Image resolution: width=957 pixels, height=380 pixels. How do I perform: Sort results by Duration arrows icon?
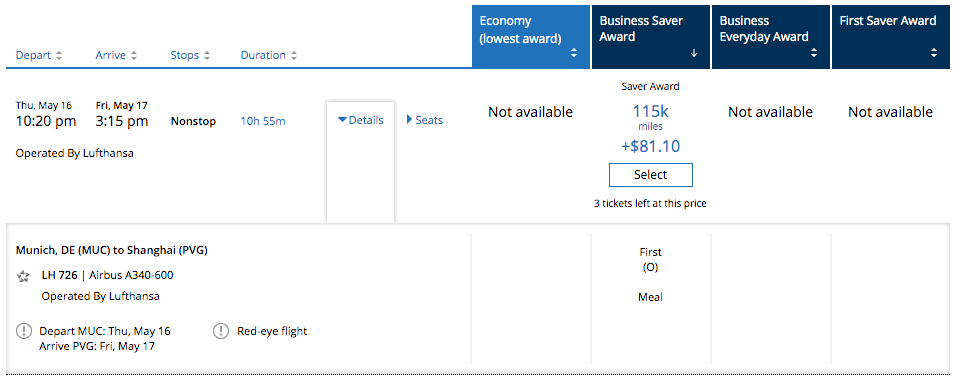click(x=294, y=56)
